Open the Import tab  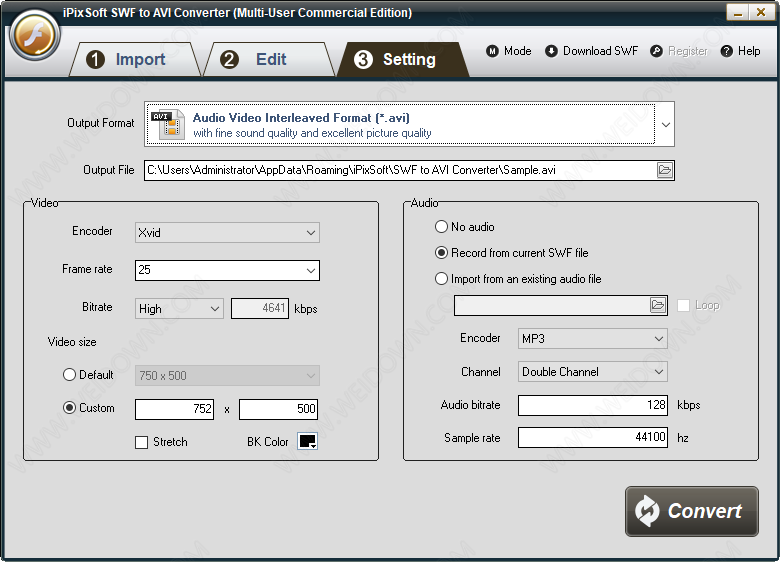click(x=135, y=60)
